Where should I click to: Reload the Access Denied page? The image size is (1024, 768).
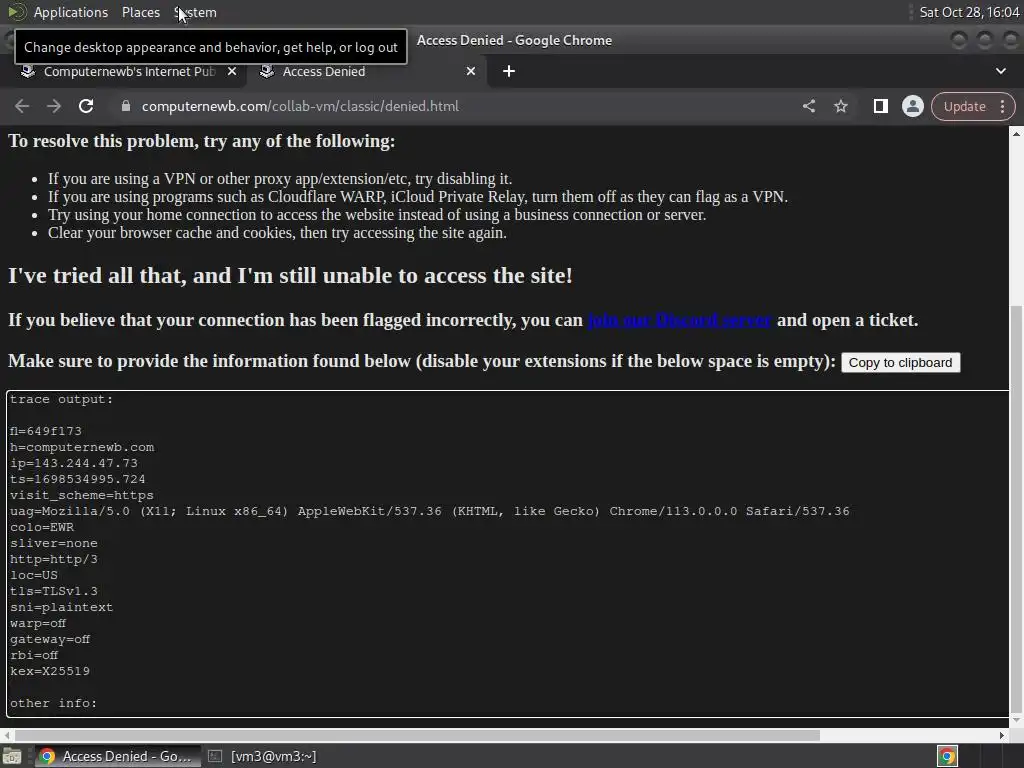86,106
